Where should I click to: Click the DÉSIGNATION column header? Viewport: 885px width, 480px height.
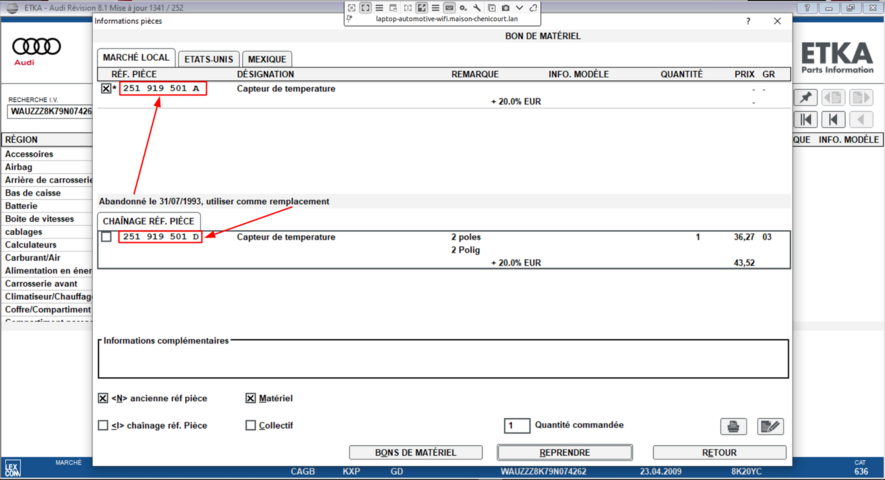pyautogui.click(x=265, y=74)
